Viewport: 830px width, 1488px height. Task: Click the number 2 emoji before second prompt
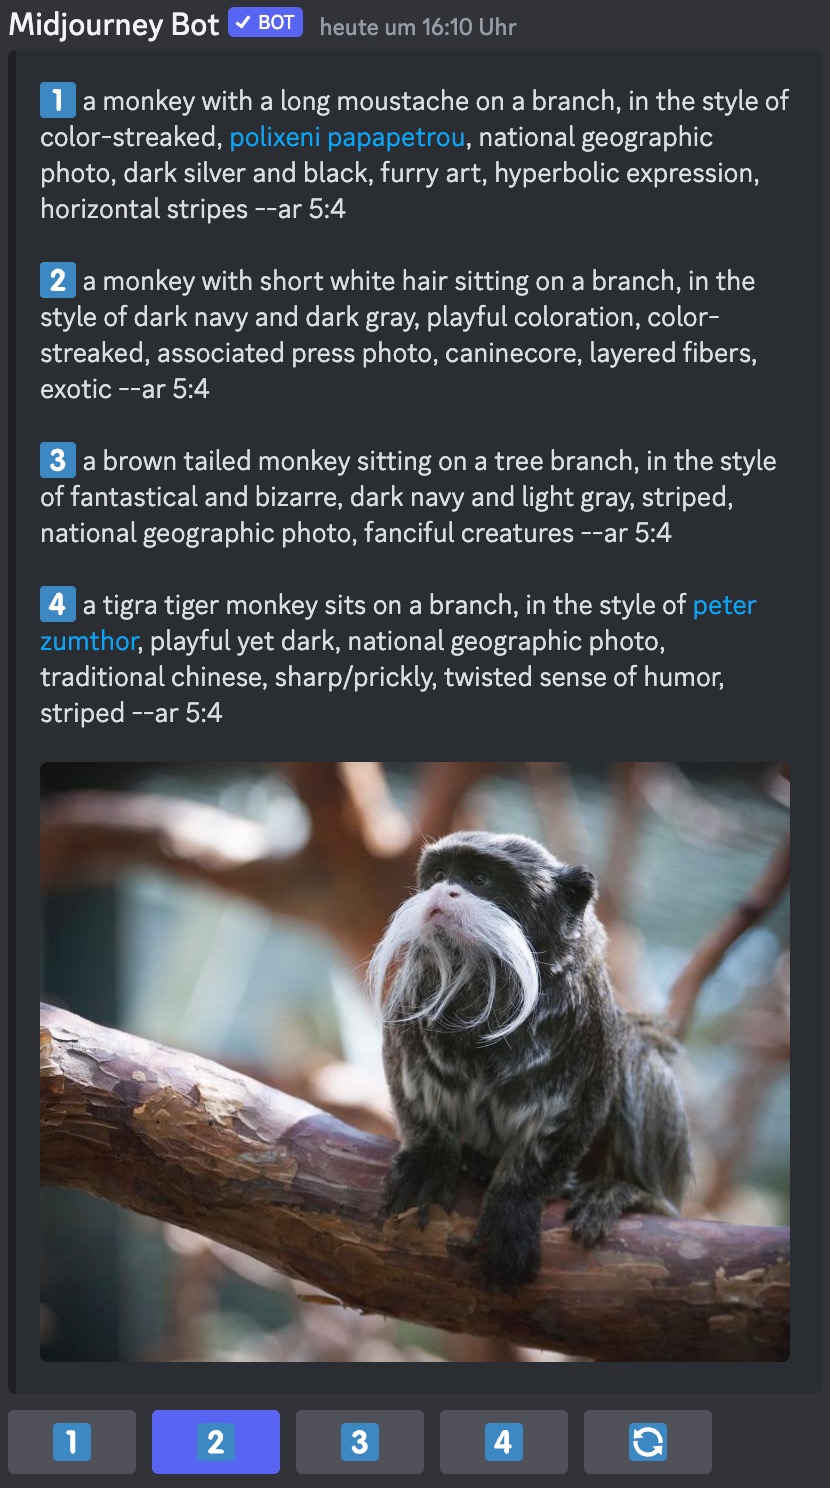pyautogui.click(x=57, y=280)
